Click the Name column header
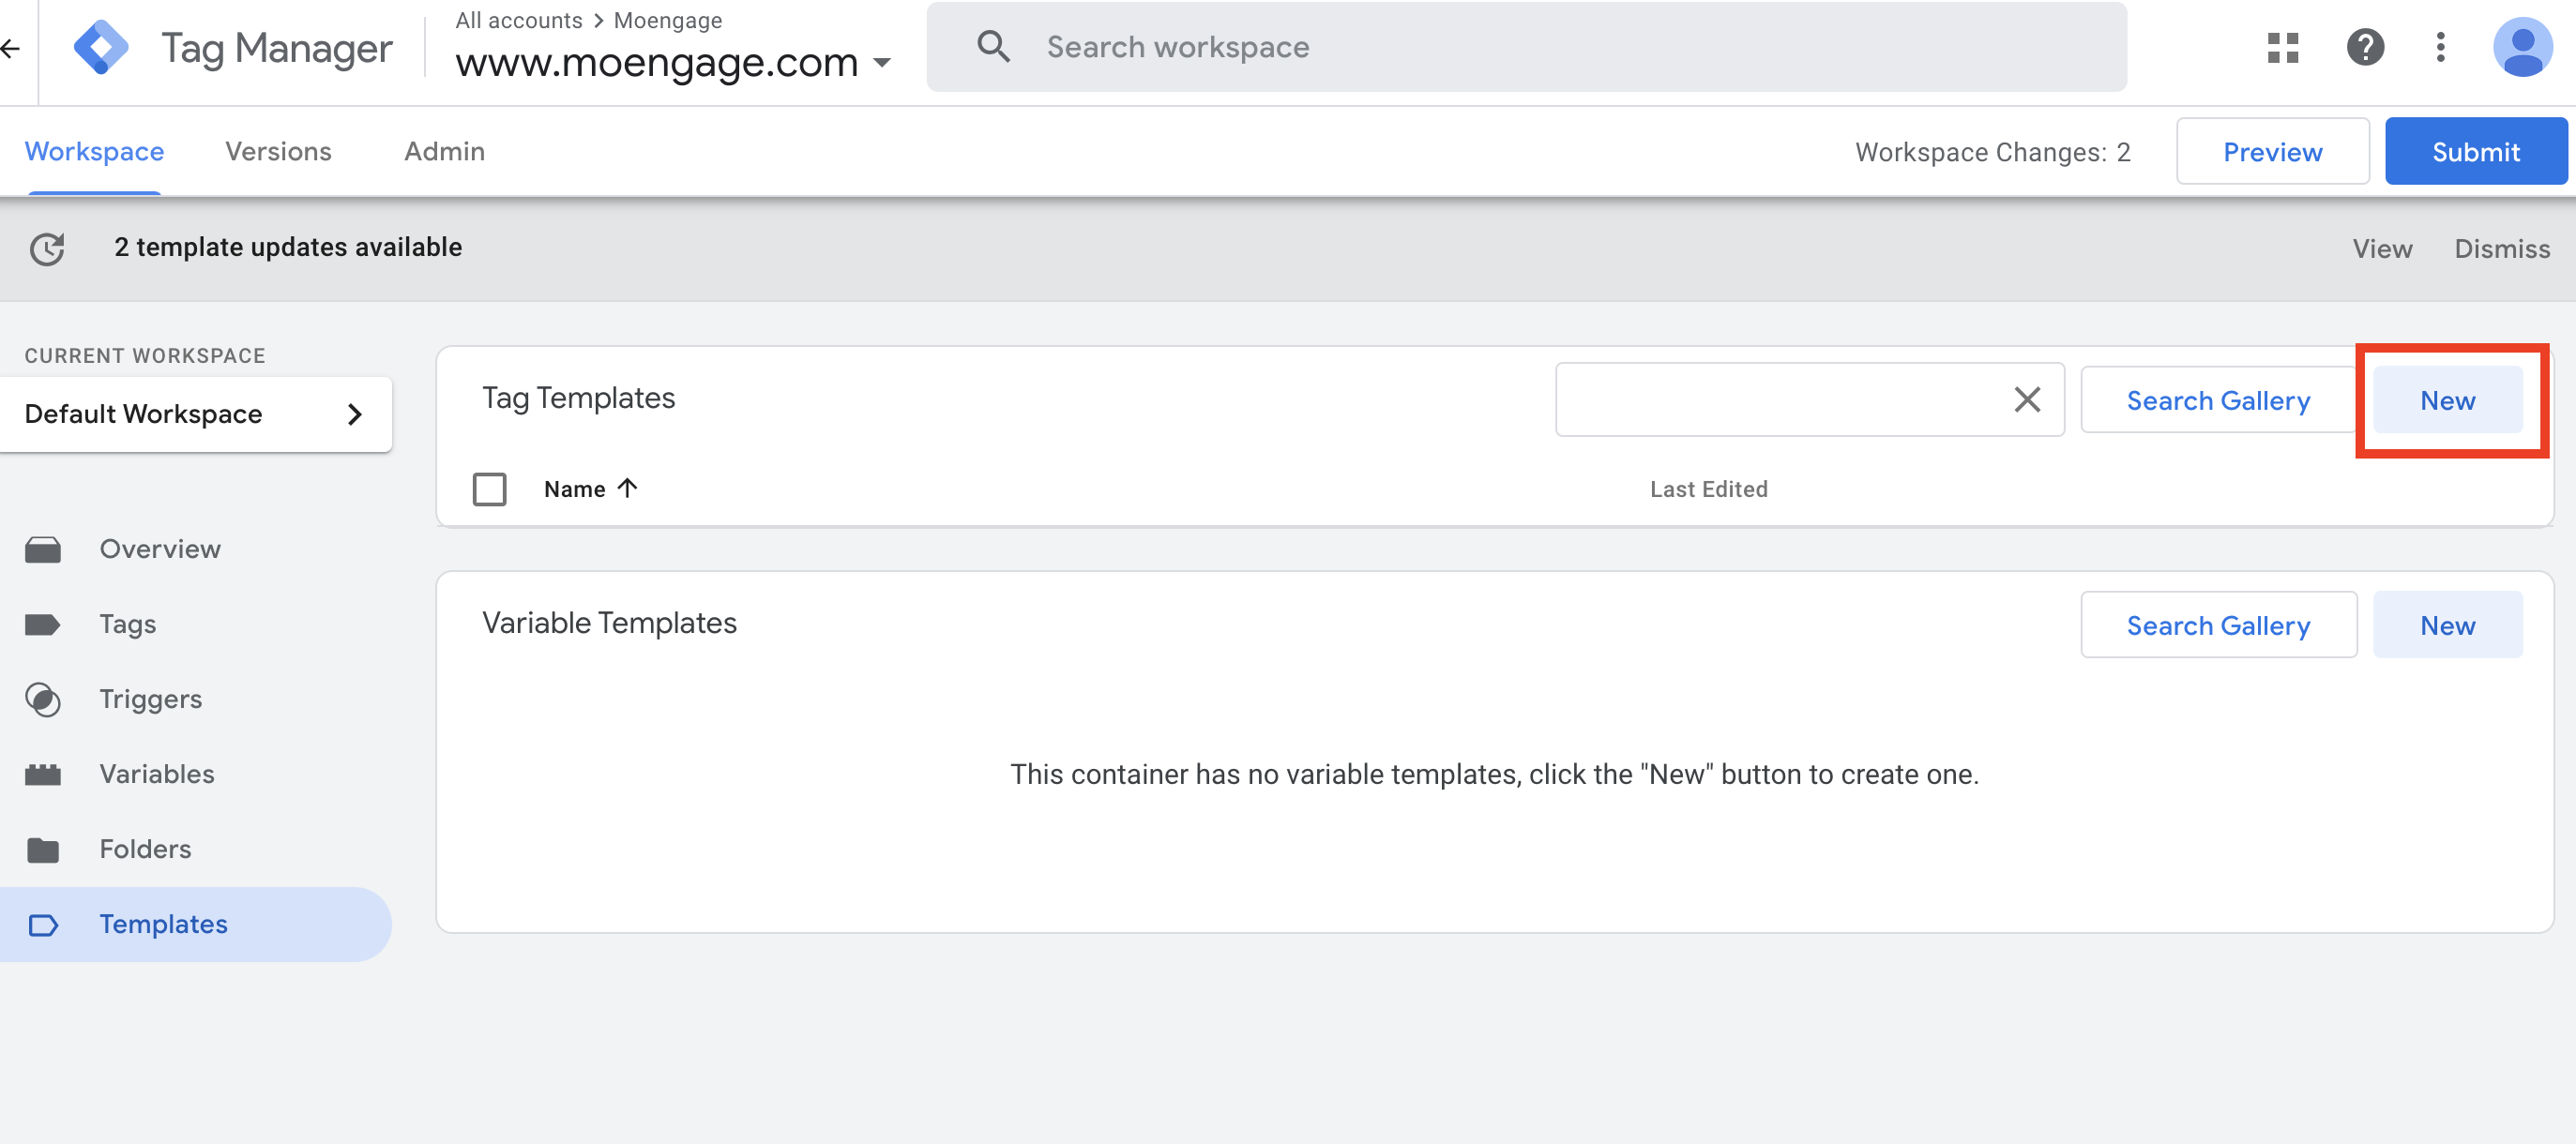The image size is (2576, 1144). [x=574, y=489]
